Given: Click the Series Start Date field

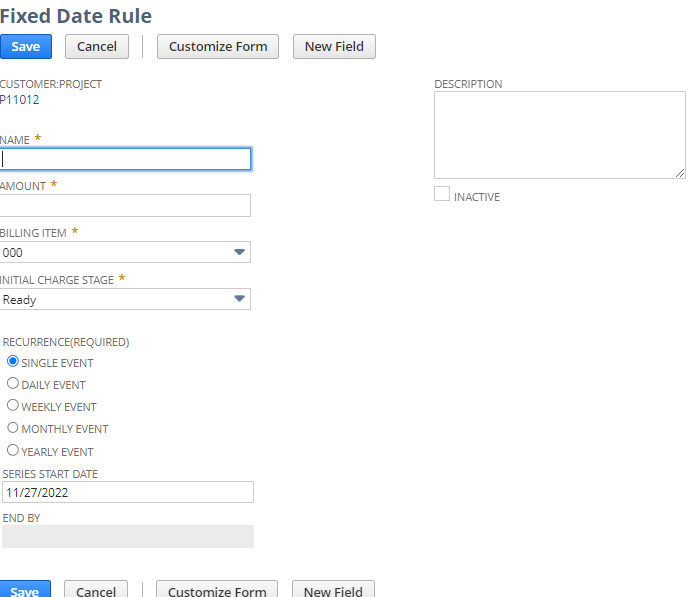Looking at the screenshot, I should [x=127, y=492].
